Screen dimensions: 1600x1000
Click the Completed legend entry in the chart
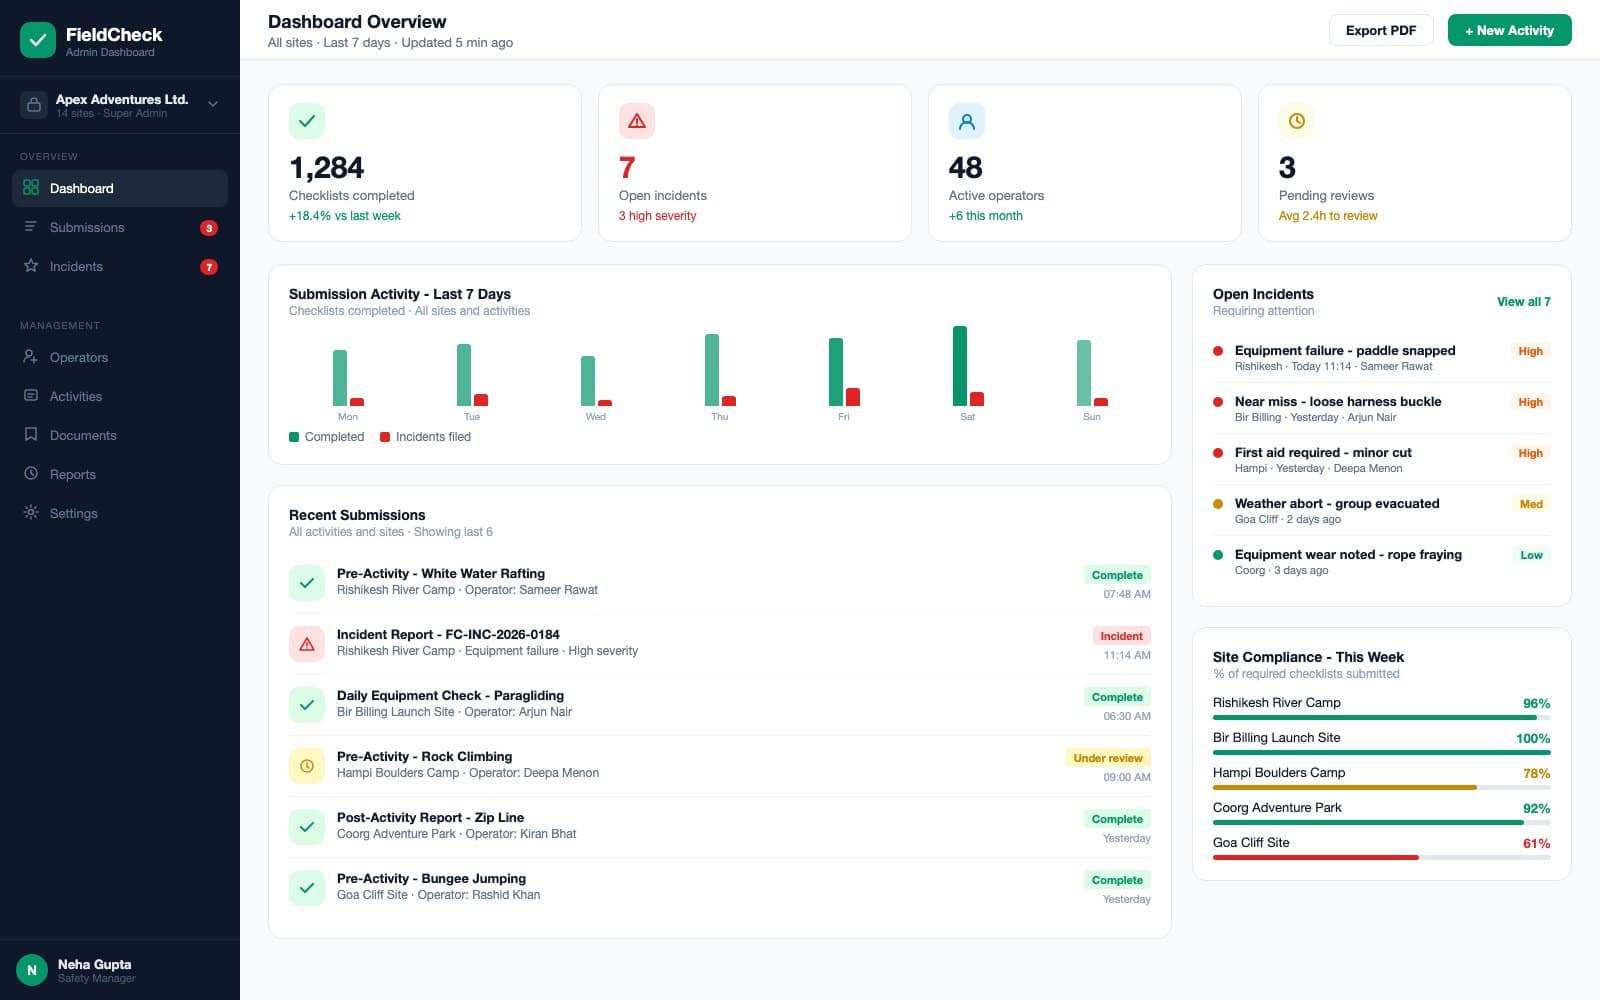[327, 437]
